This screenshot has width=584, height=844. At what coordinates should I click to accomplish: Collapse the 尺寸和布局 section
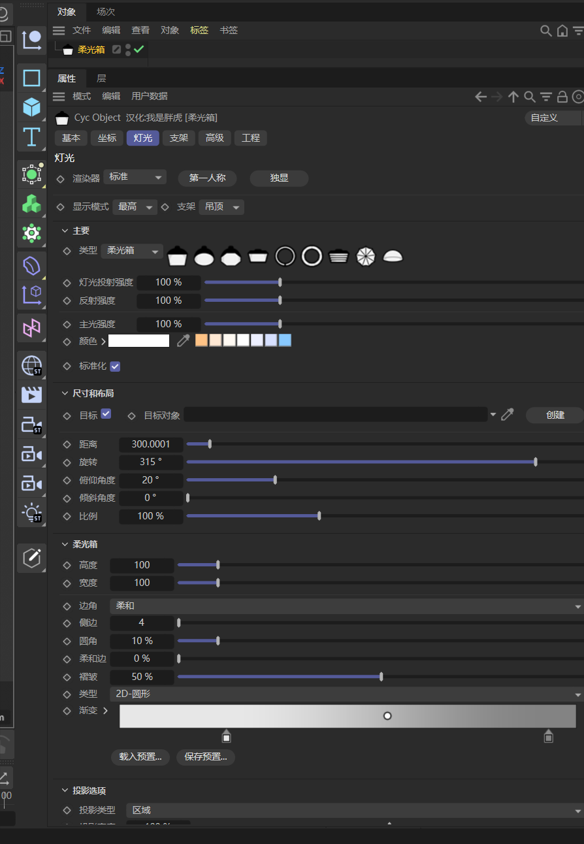pyautogui.click(x=65, y=393)
